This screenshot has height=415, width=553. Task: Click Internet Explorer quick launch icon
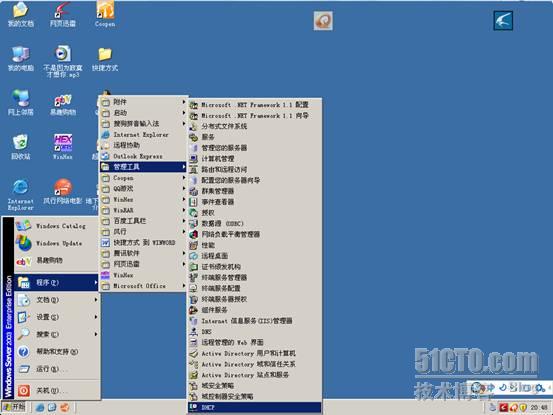[x=40, y=408]
